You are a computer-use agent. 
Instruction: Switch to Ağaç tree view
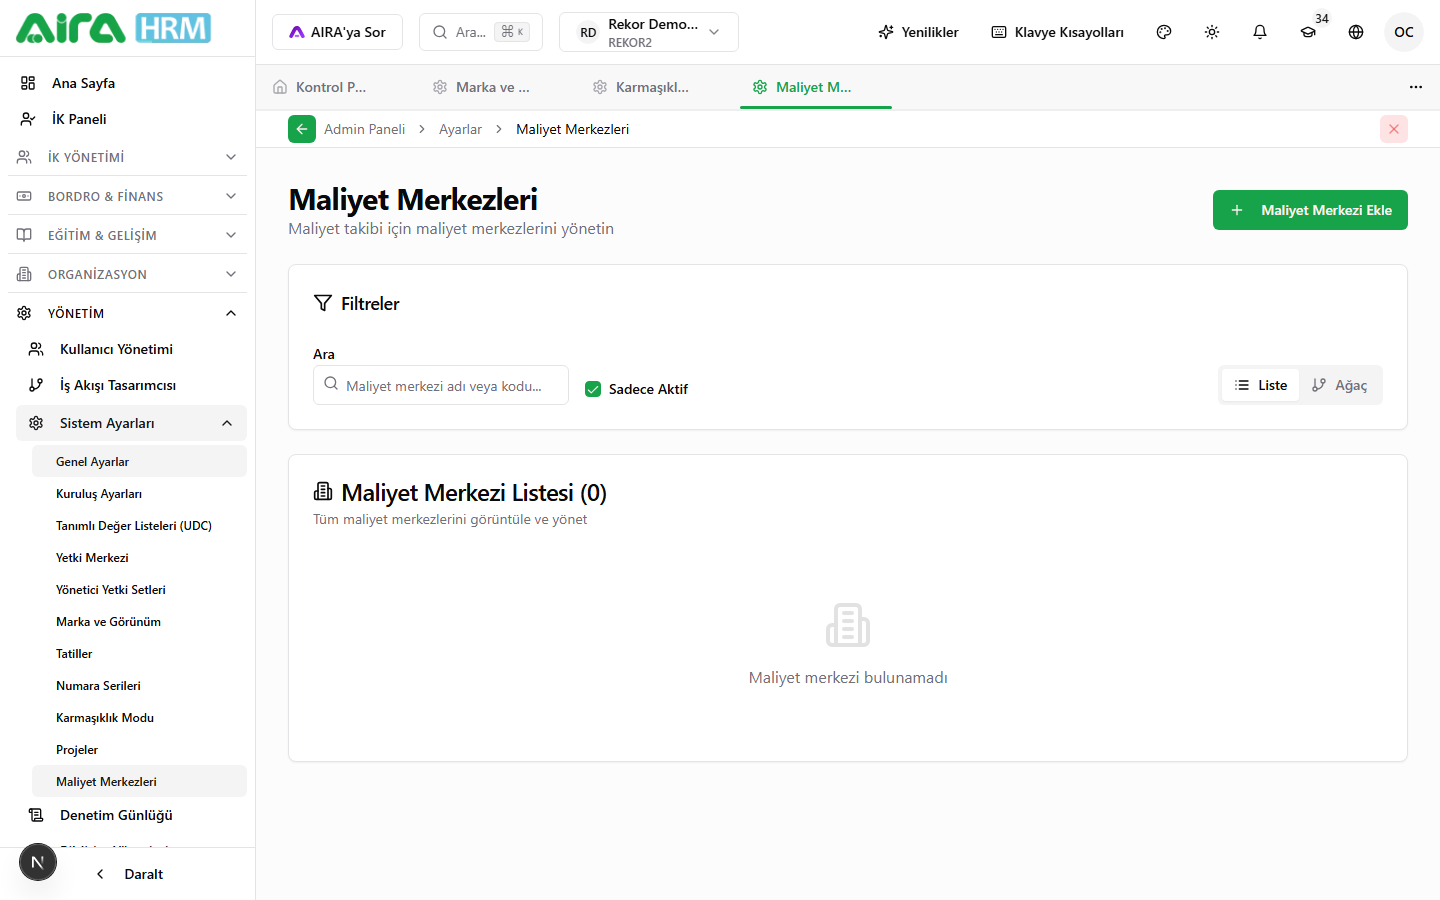(x=1340, y=385)
